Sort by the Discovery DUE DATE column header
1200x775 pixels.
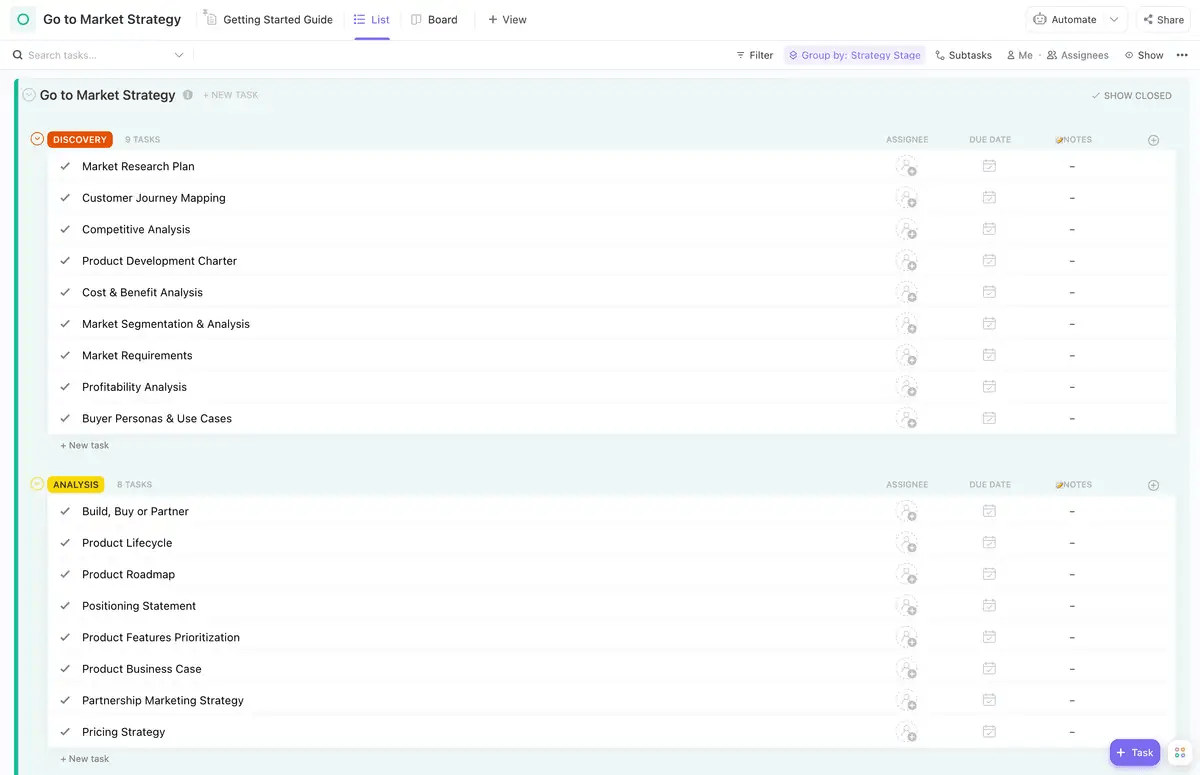click(x=990, y=140)
